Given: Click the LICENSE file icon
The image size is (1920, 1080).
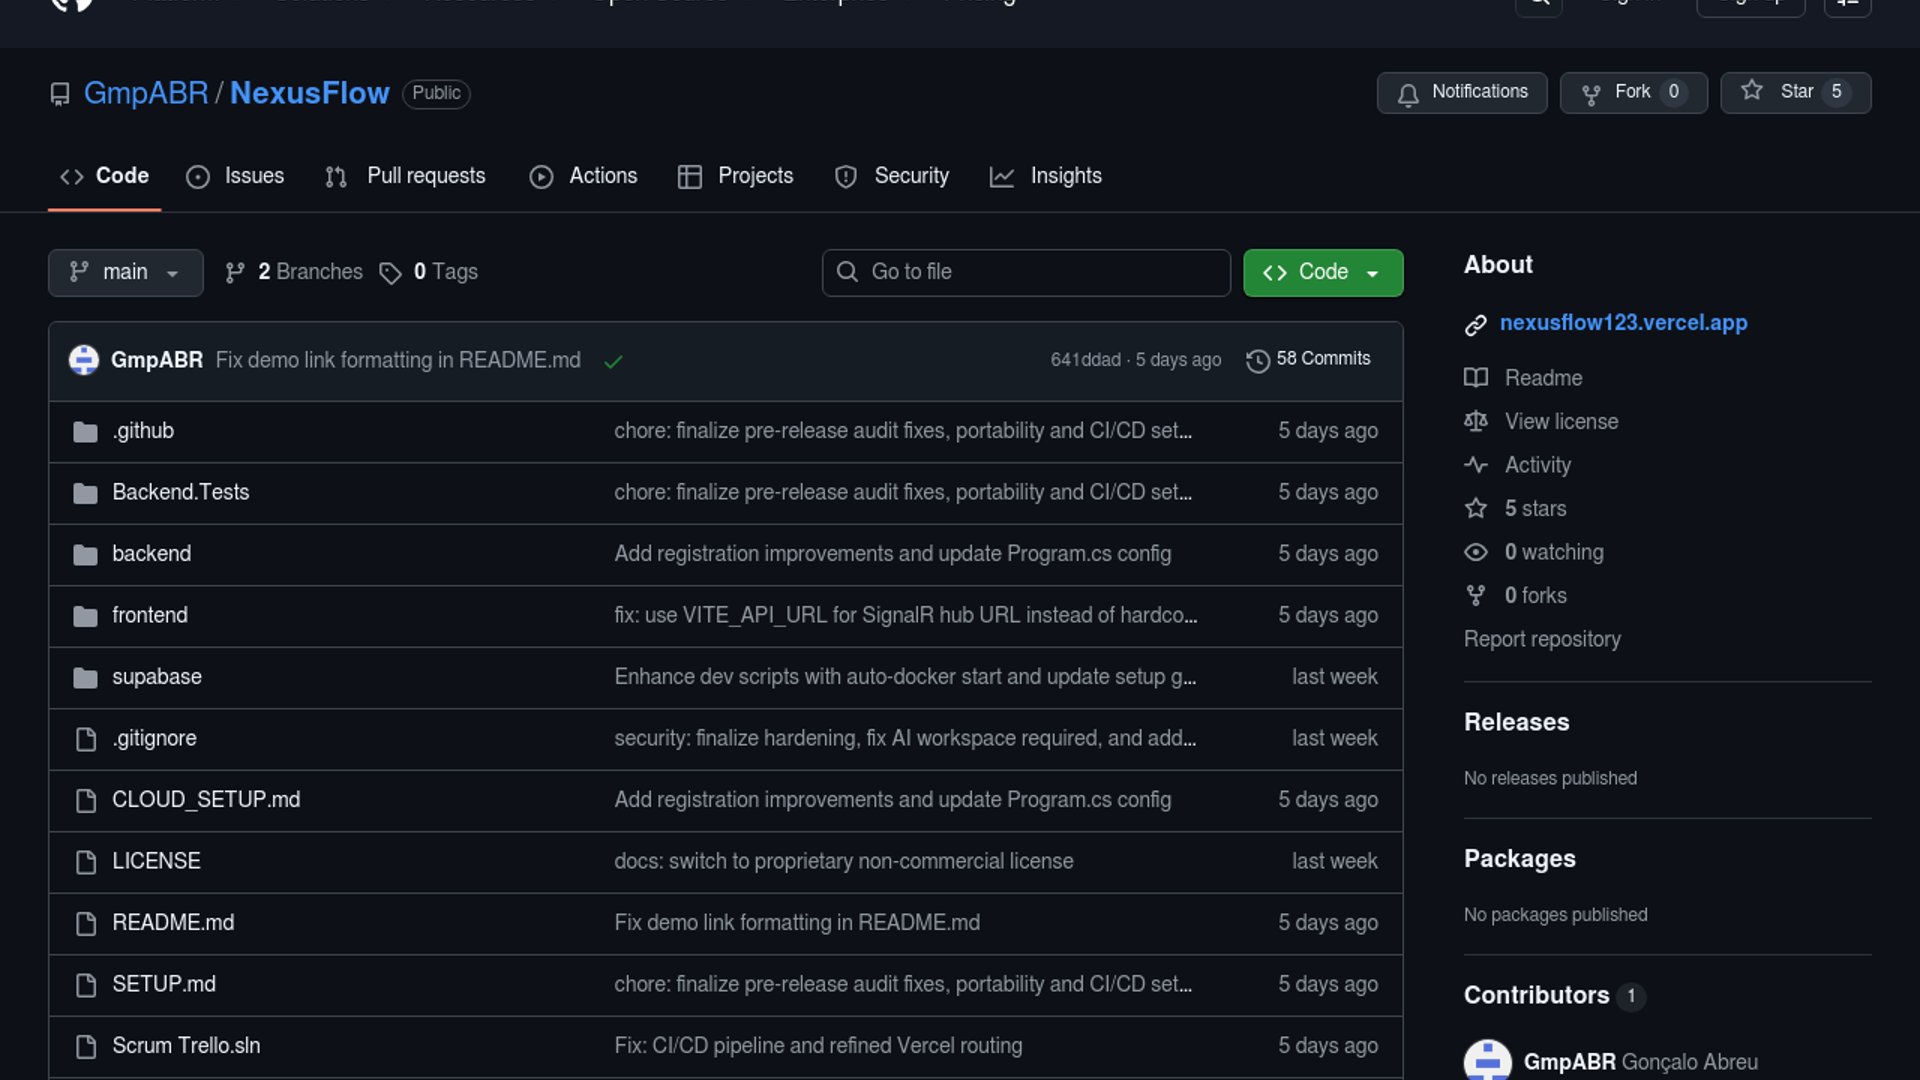Looking at the screenshot, I should [86, 862].
